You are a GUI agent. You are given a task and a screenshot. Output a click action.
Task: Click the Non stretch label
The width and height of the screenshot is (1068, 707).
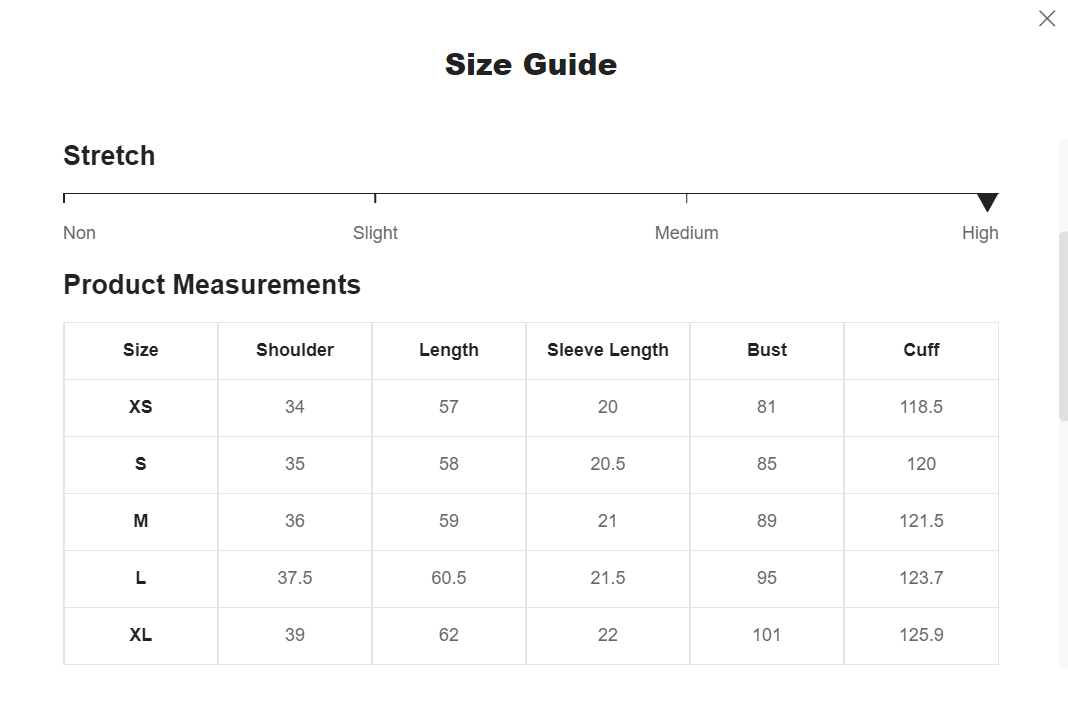(79, 233)
